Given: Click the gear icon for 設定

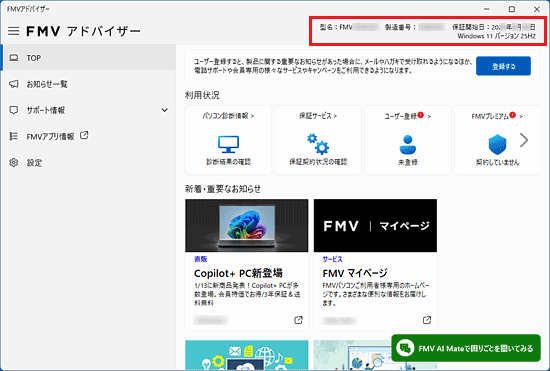Looking at the screenshot, I should point(14,163).
